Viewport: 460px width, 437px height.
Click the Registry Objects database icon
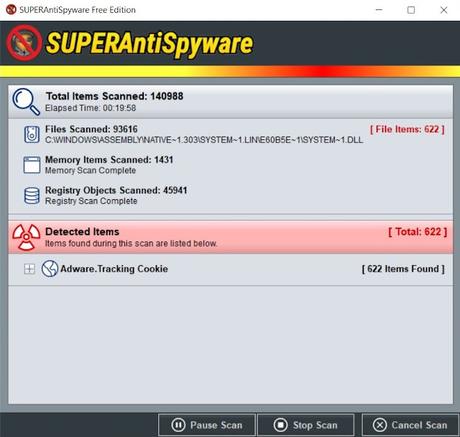[32, 196]
